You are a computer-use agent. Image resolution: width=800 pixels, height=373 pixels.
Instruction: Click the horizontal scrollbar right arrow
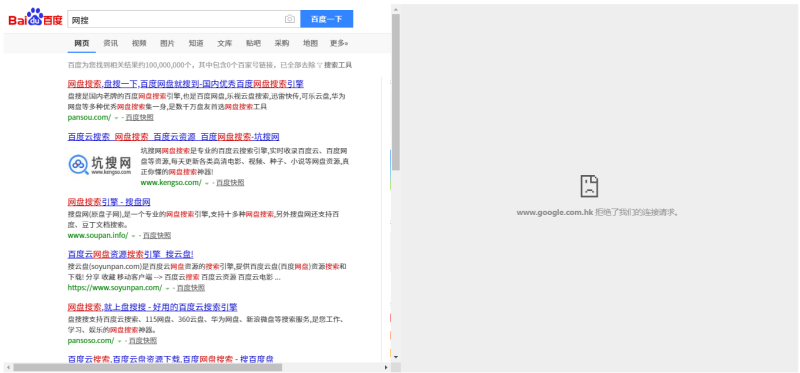[386, 367]
